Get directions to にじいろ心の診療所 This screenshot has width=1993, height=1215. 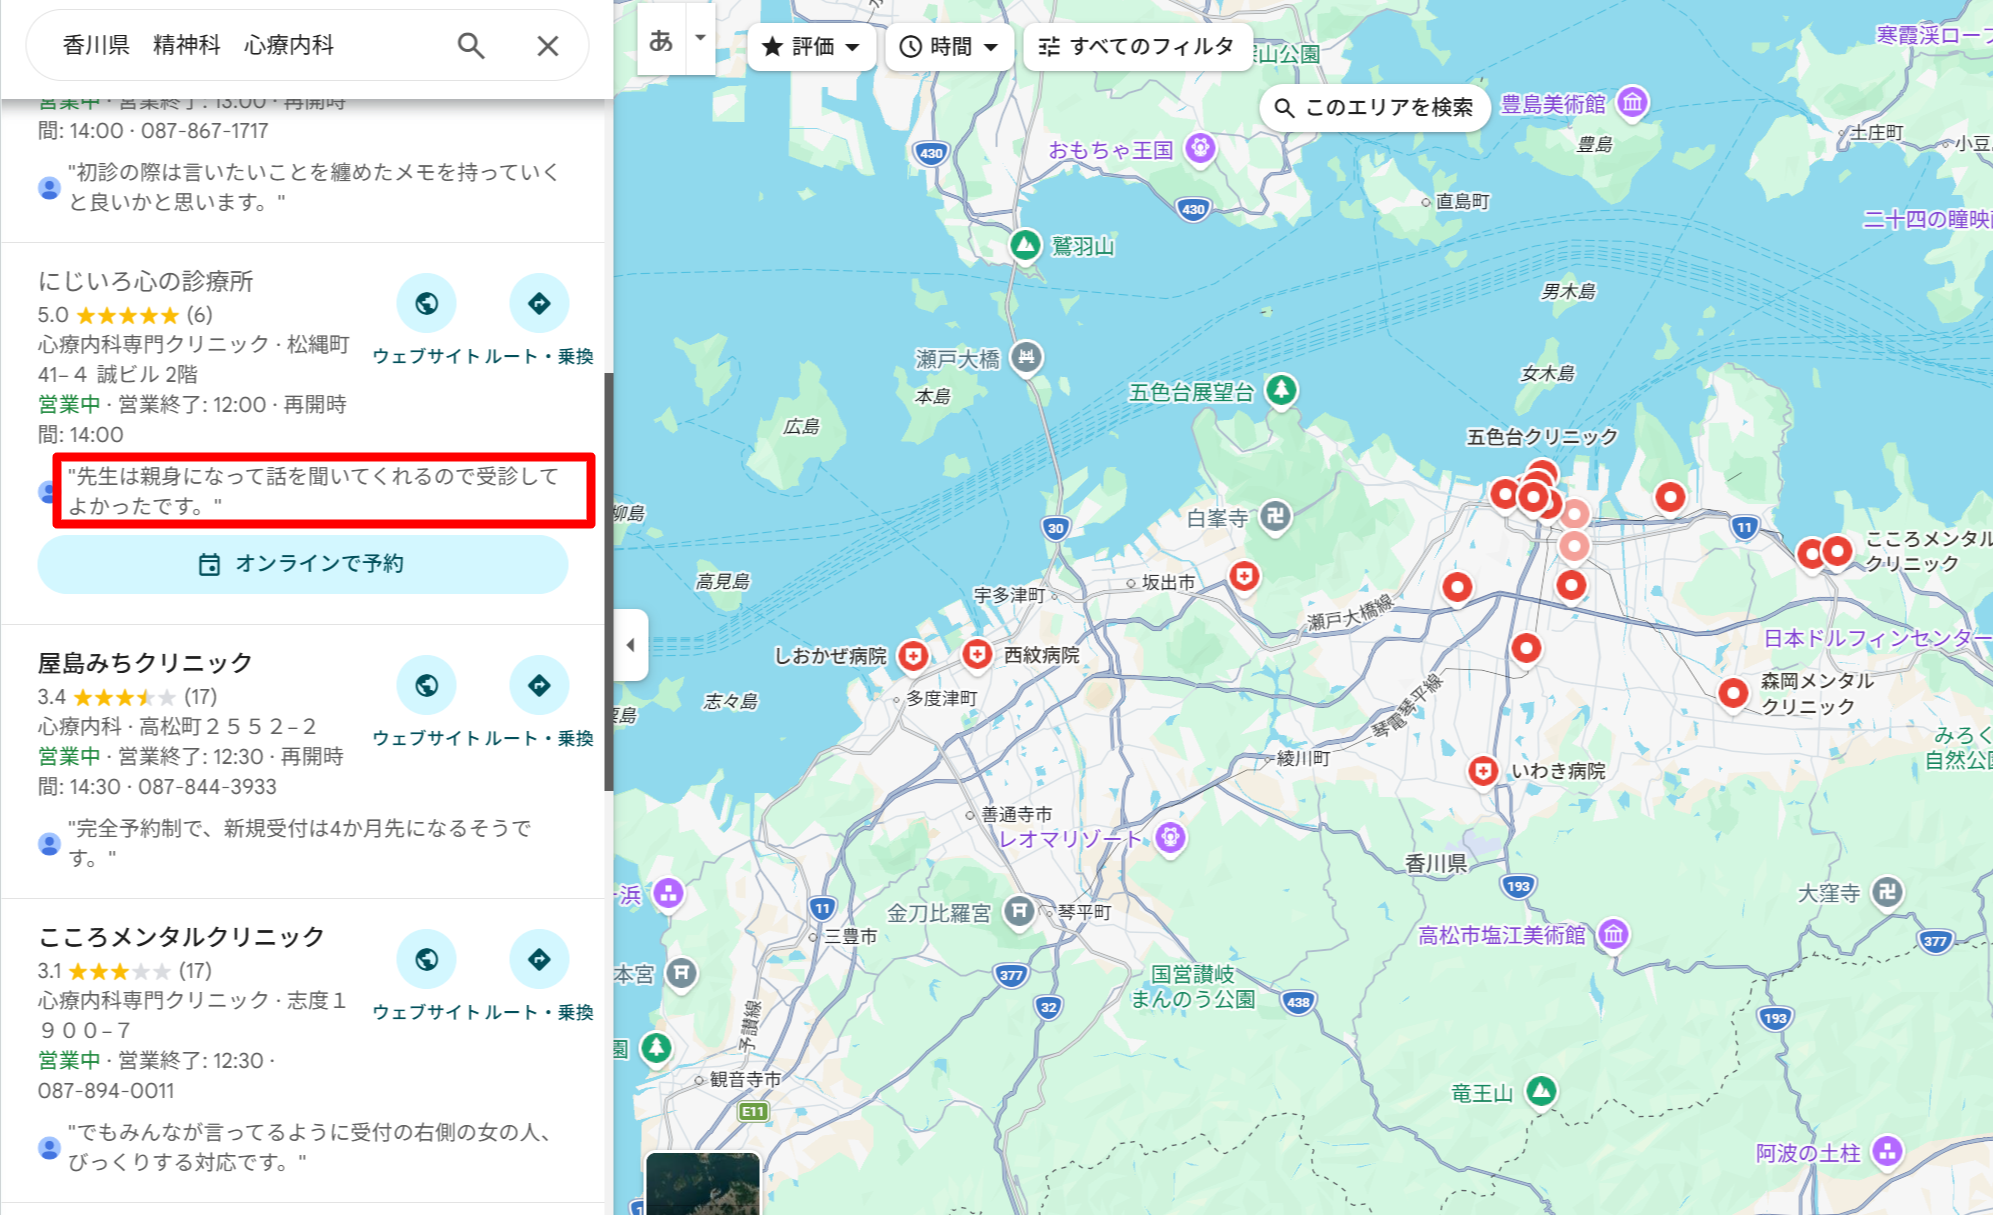click(x=539, y=303)
